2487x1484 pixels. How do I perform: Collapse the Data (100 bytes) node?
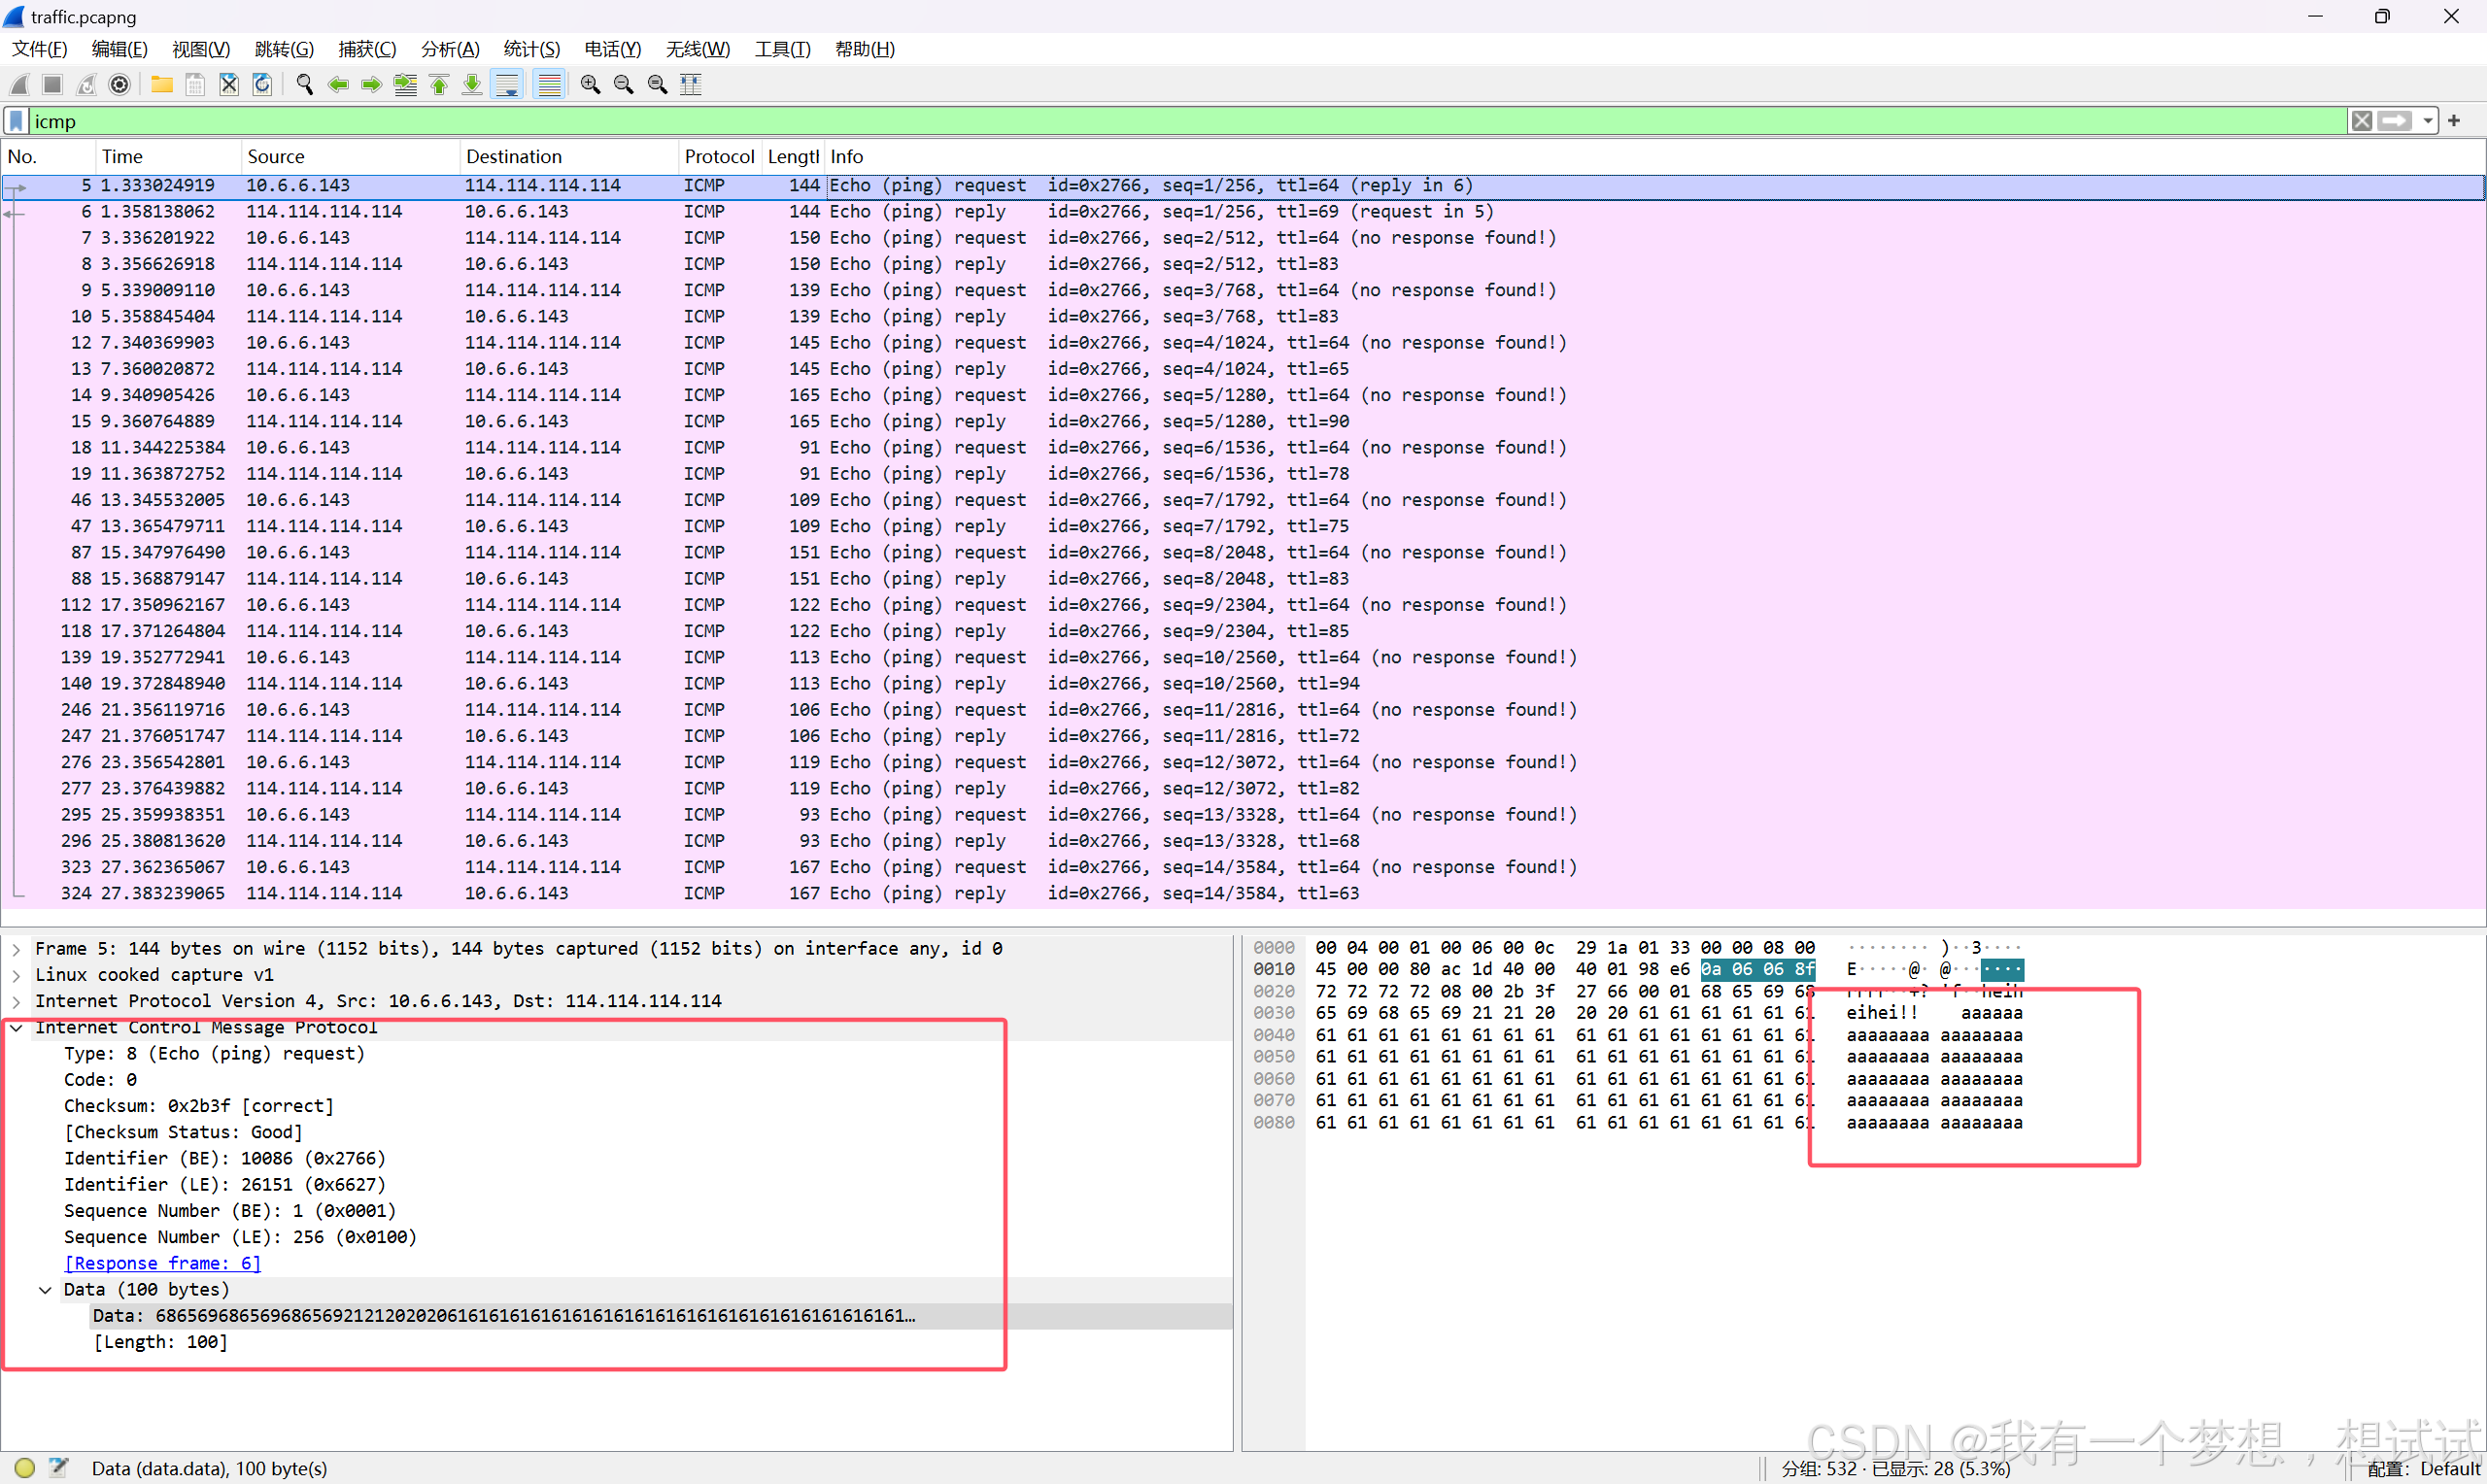[x=45, y=1290]
